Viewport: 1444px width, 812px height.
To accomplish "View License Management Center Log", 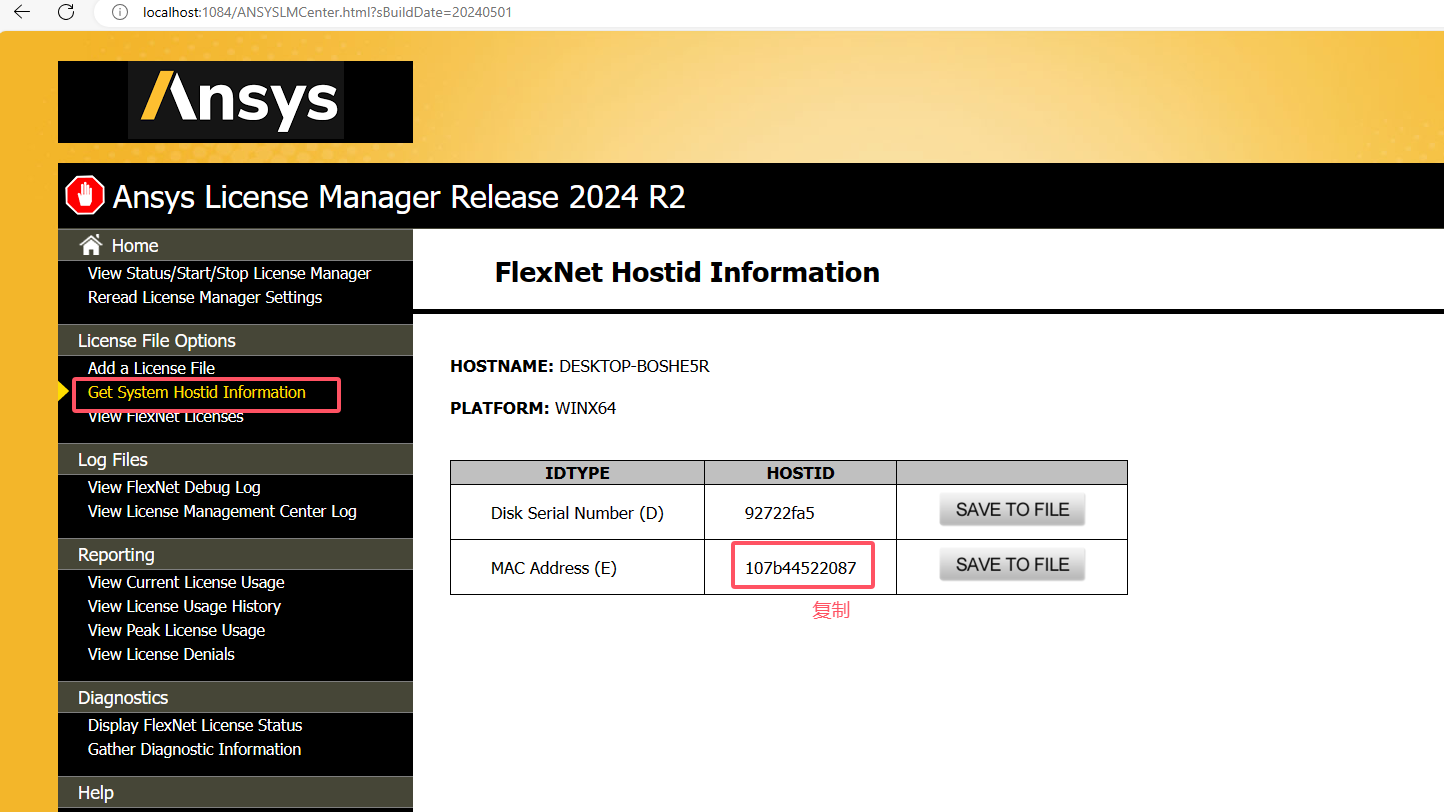I will pos(221,511).
